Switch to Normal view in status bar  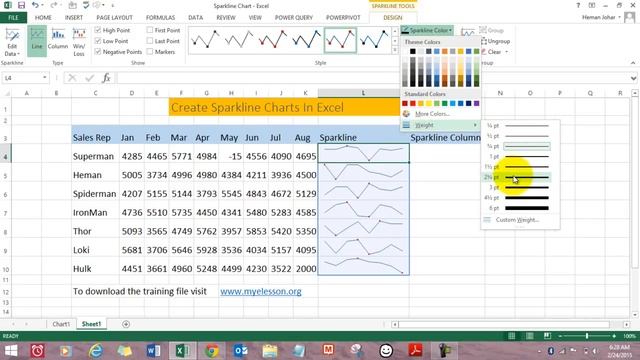click(x=511, y=336)
